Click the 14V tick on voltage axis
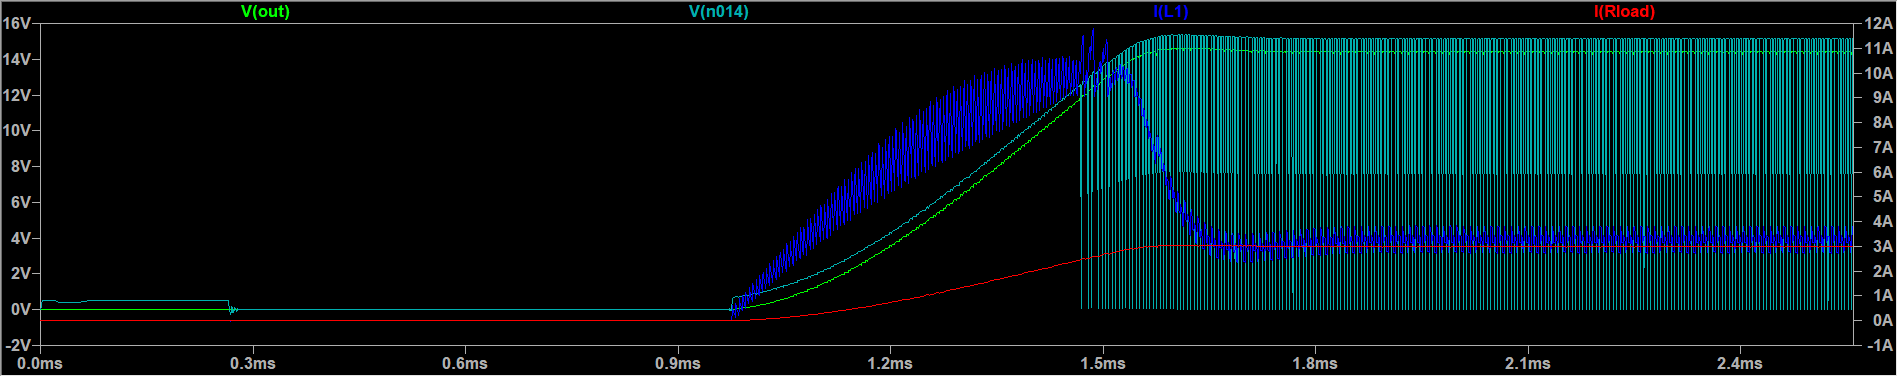The image size is (1898, 376). 16,59
